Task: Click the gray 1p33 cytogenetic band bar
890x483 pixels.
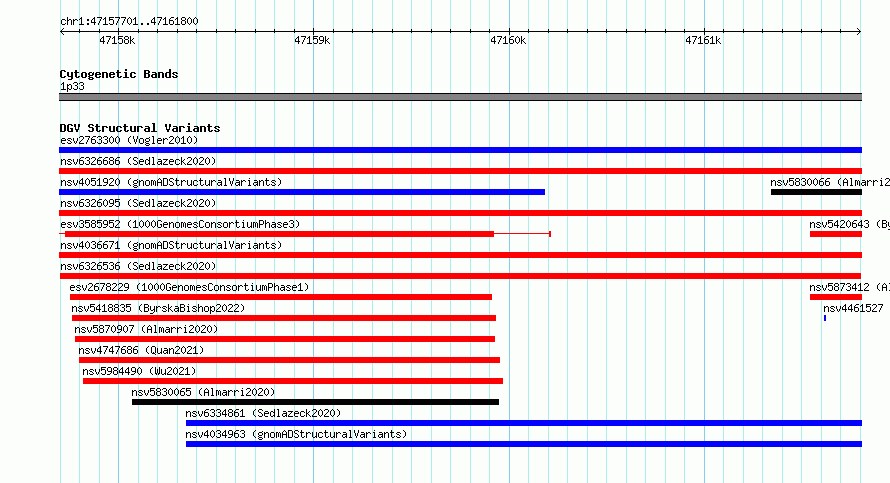Action: 460,97
